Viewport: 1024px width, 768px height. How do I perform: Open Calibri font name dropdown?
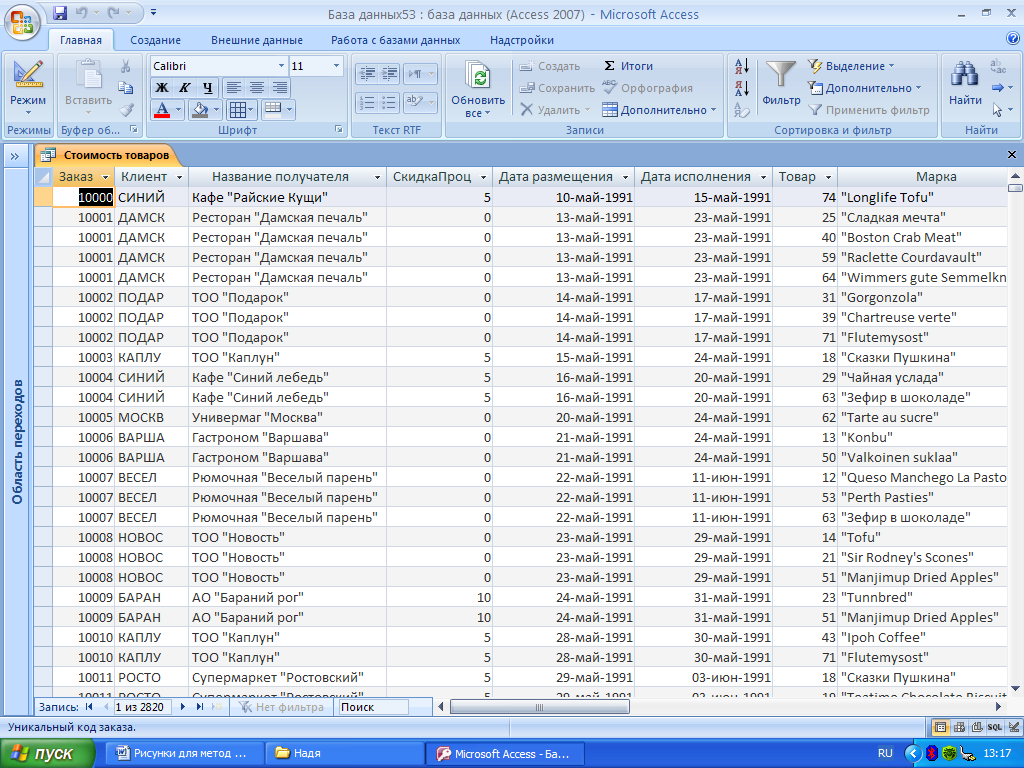pos(281,66)
